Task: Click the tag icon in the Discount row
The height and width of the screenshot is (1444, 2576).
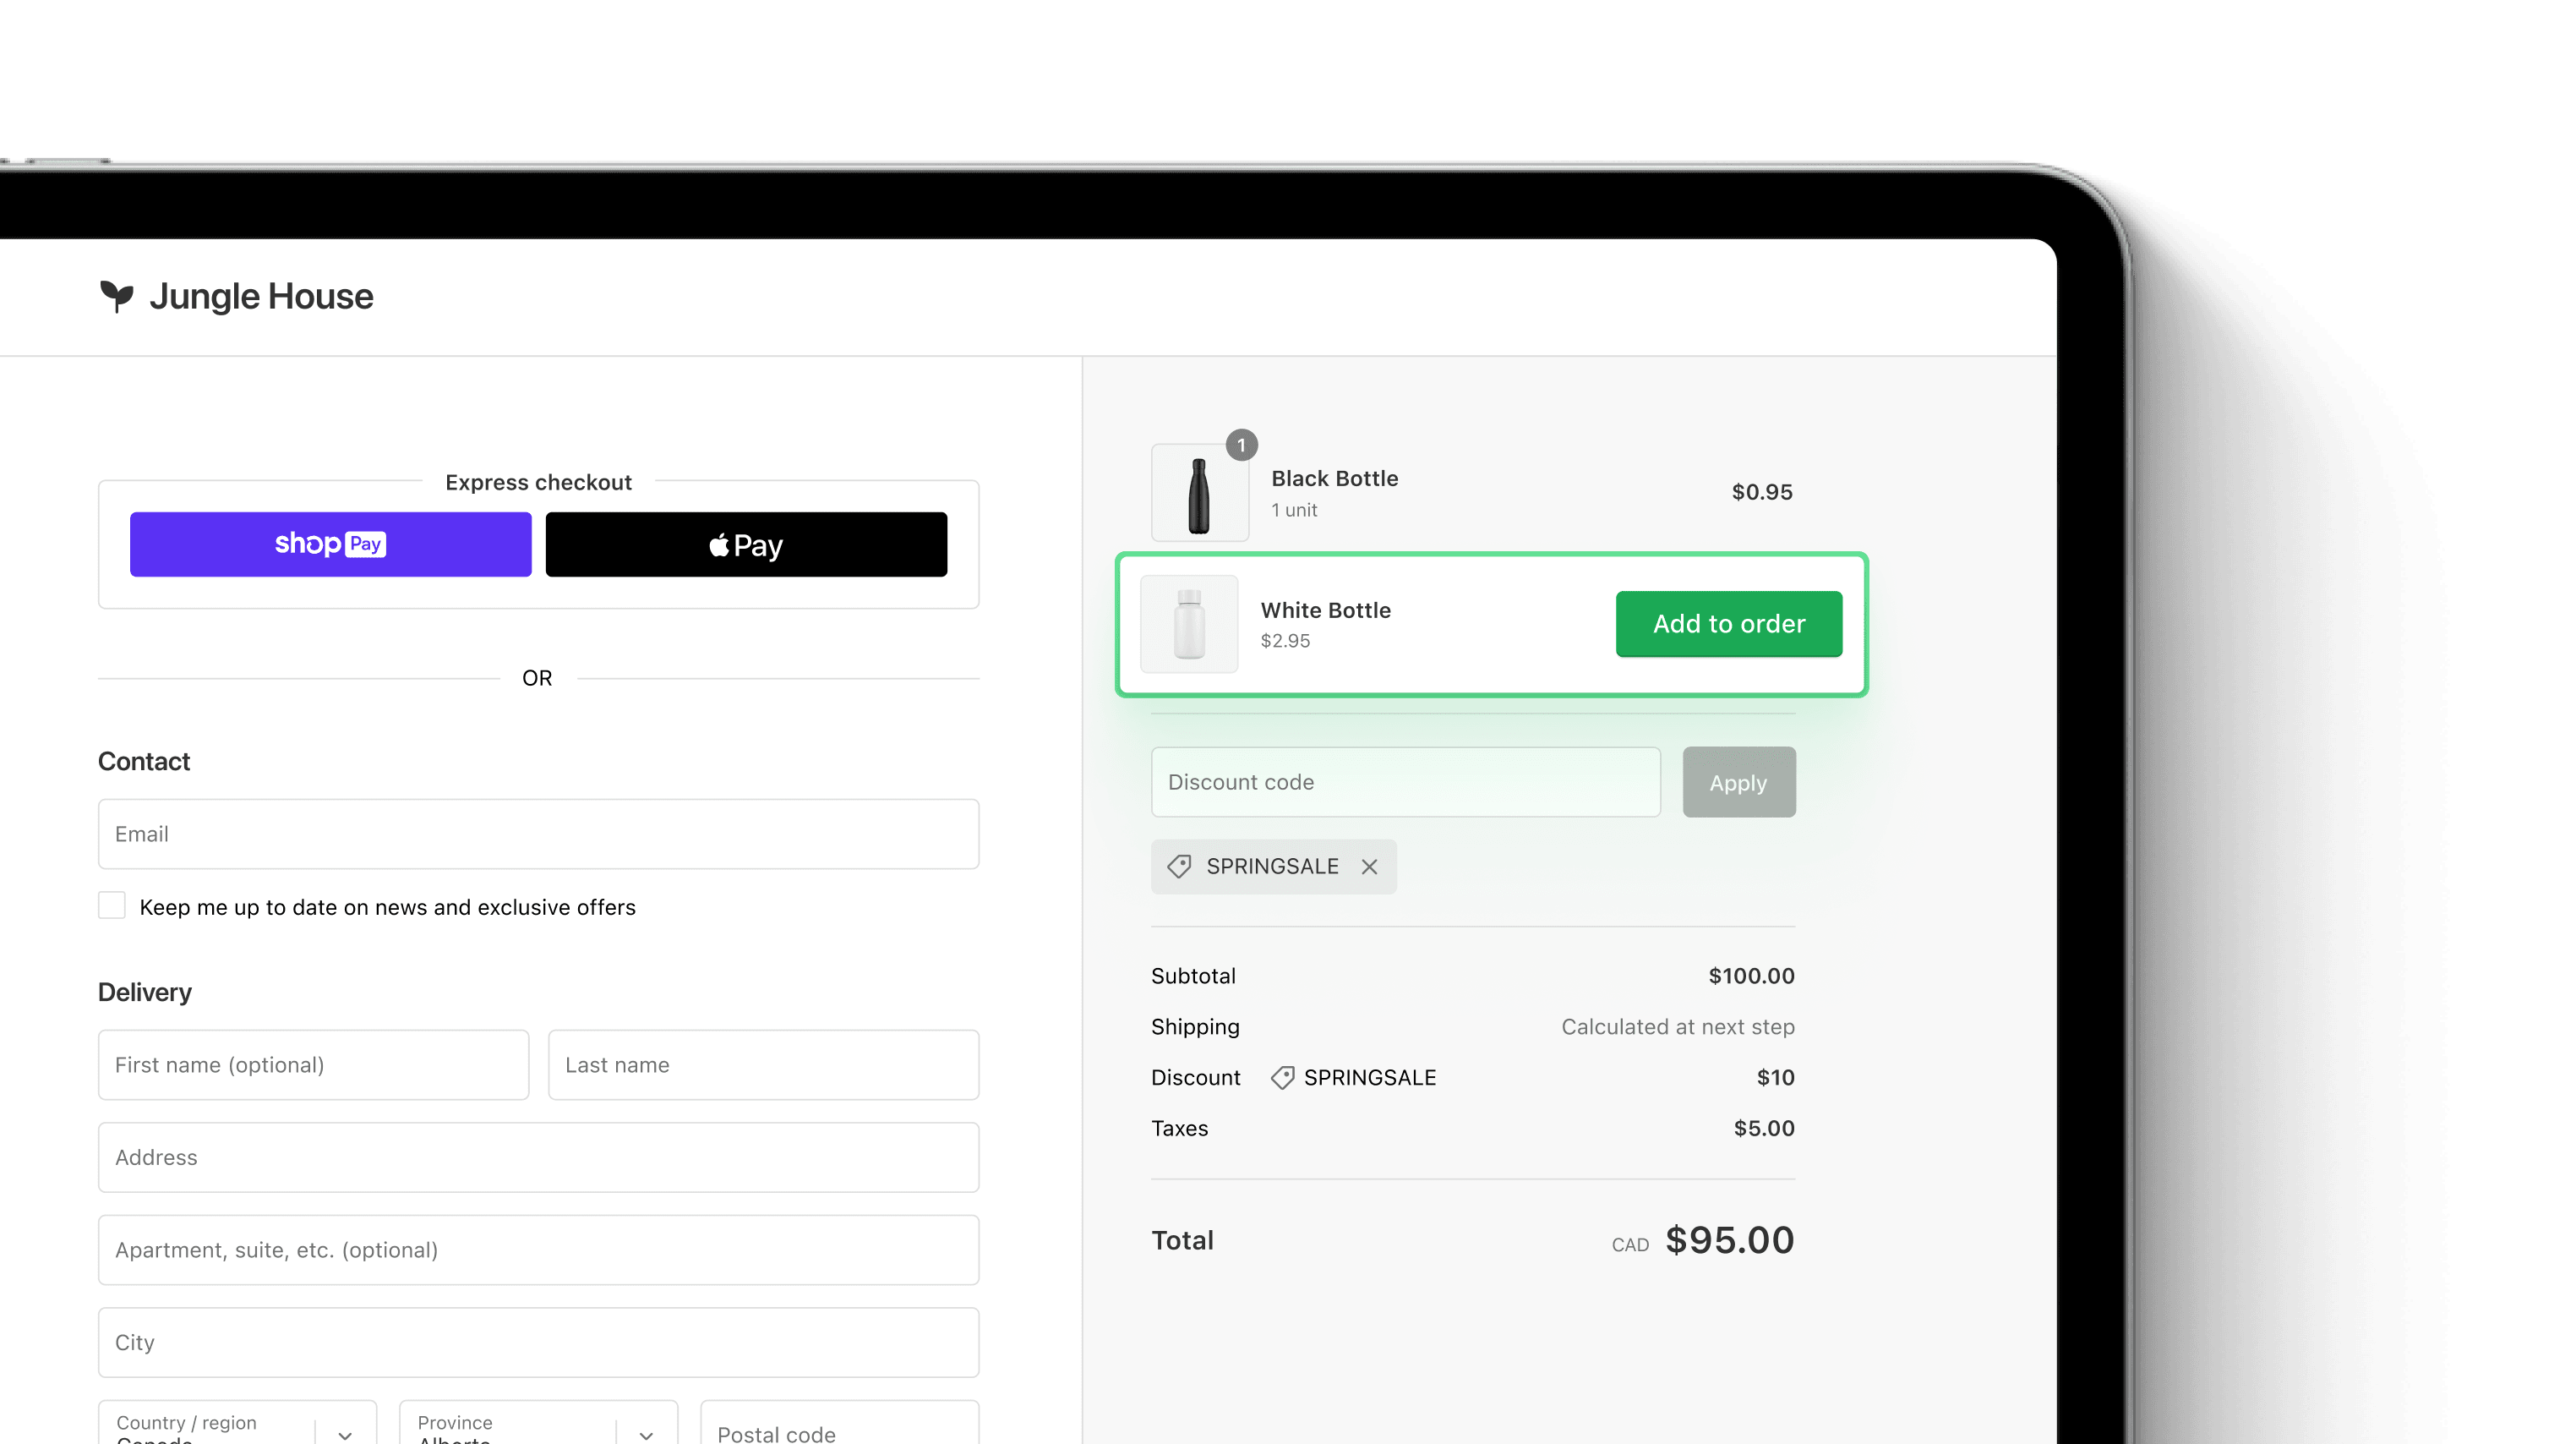Action: pyautogui.click(x=1282, y=1078)
